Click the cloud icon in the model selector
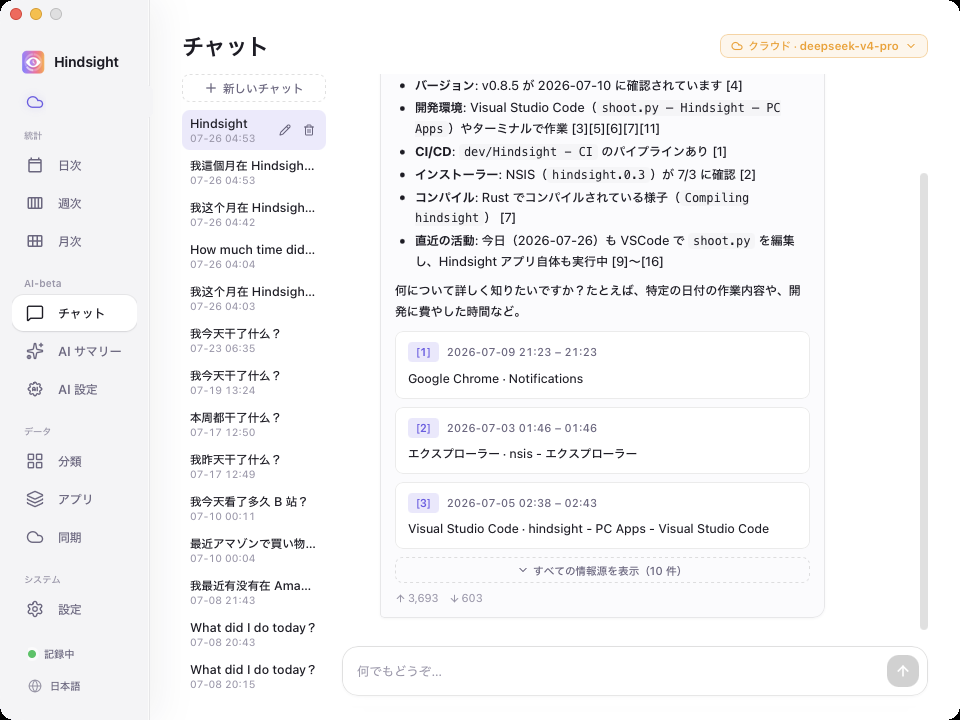The width and height of the screenshot is (960, 720). (737, 46)
